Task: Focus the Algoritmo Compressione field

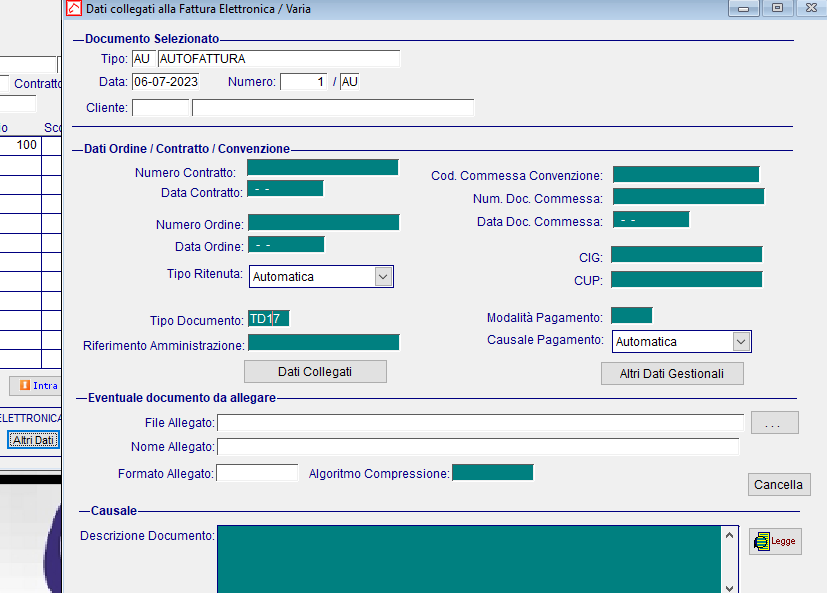Action: click(x=493, y=472)
